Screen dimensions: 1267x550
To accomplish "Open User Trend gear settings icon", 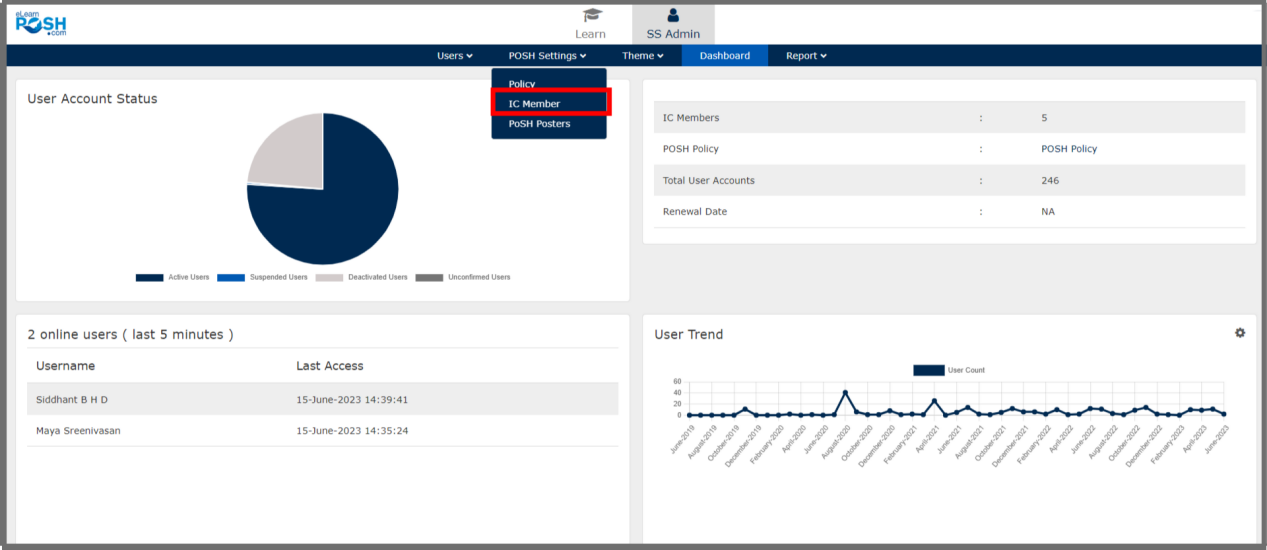I will pyautogui.click(x=1240, y=333).
